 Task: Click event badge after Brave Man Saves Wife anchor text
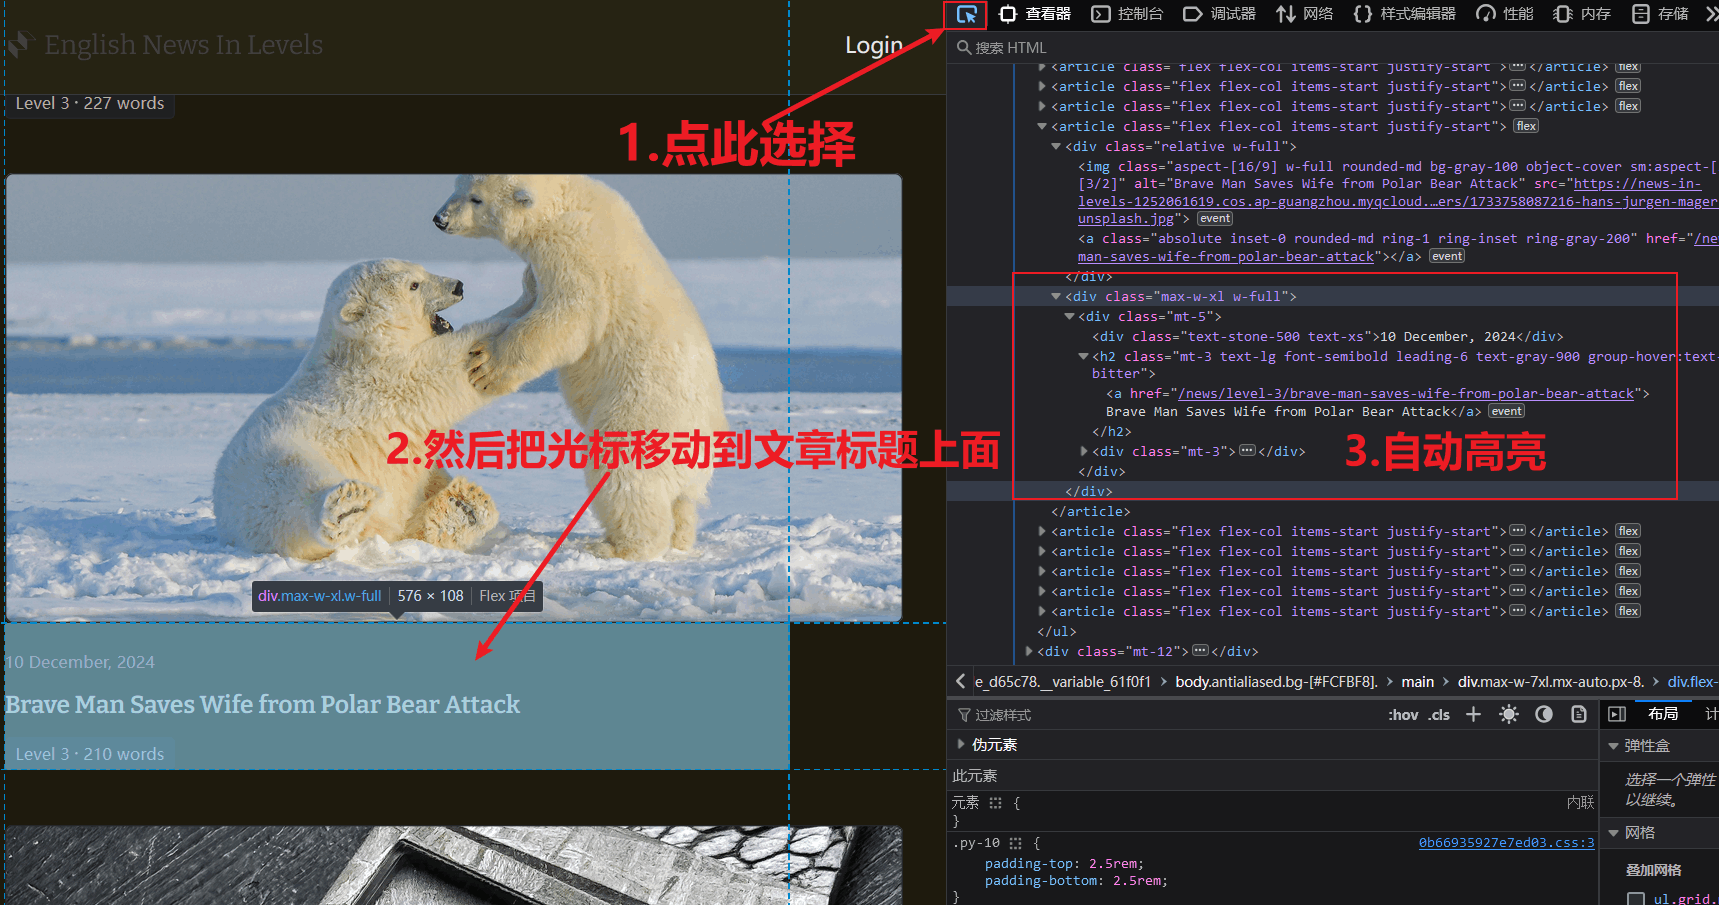coord(1506,412)
